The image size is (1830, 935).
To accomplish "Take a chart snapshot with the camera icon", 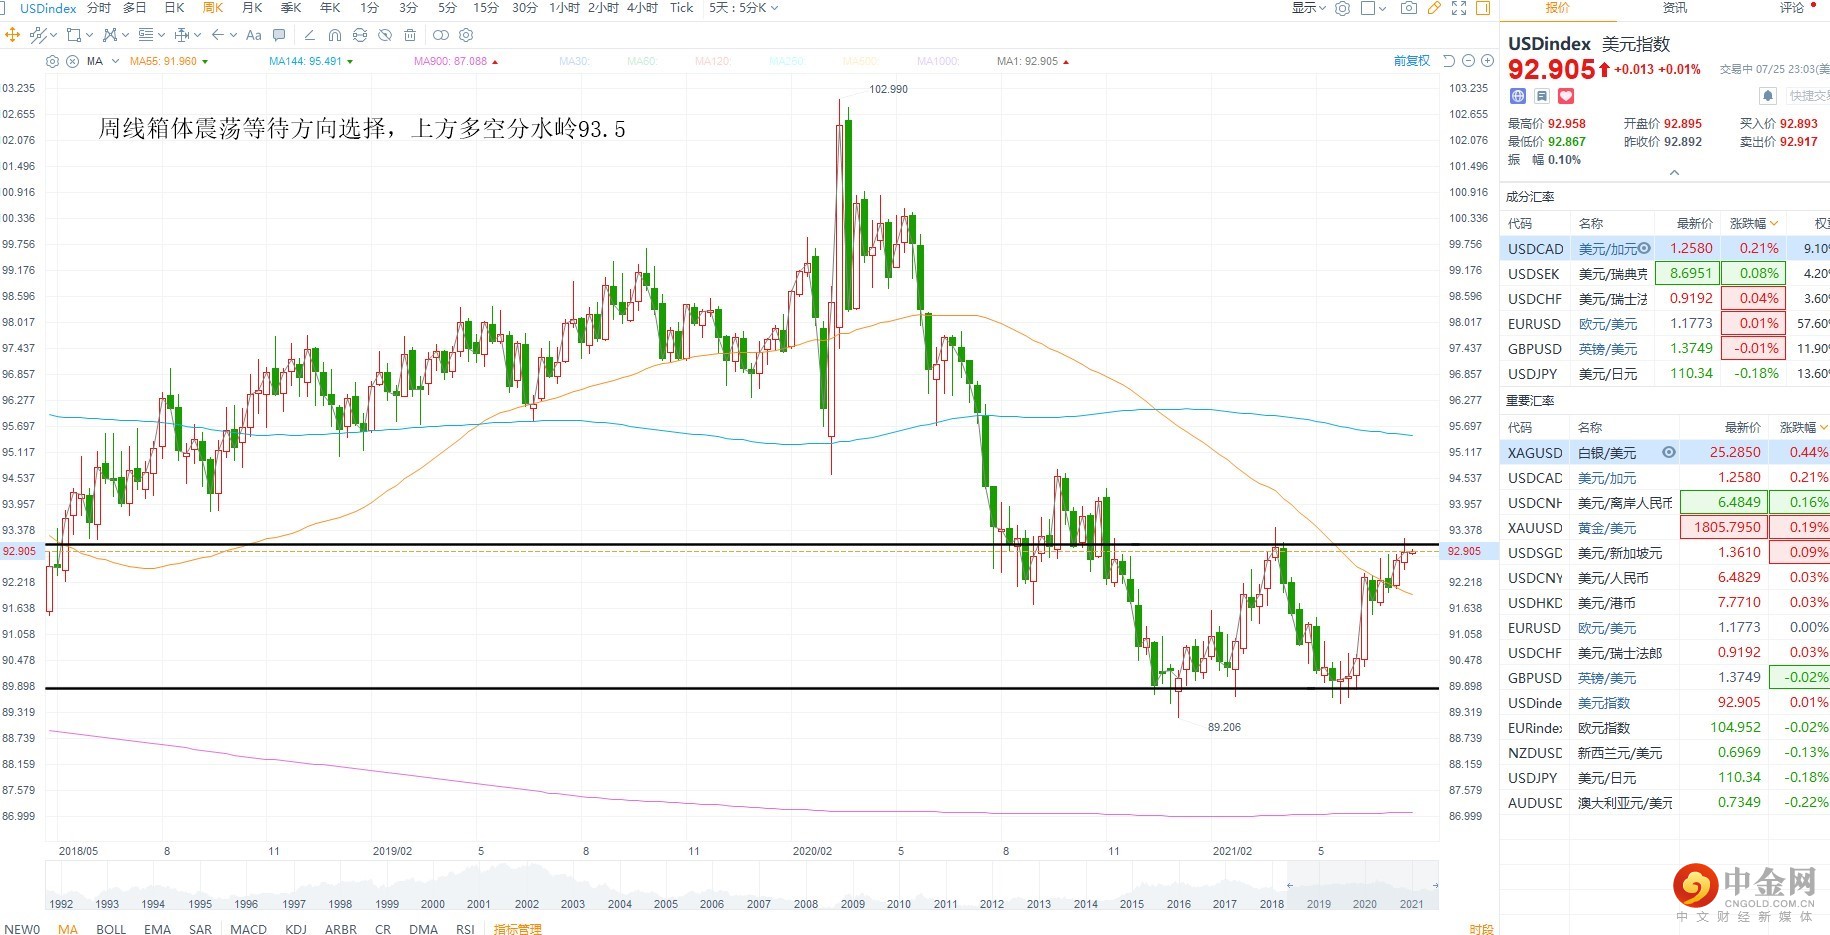I will tap(1409, 8).
